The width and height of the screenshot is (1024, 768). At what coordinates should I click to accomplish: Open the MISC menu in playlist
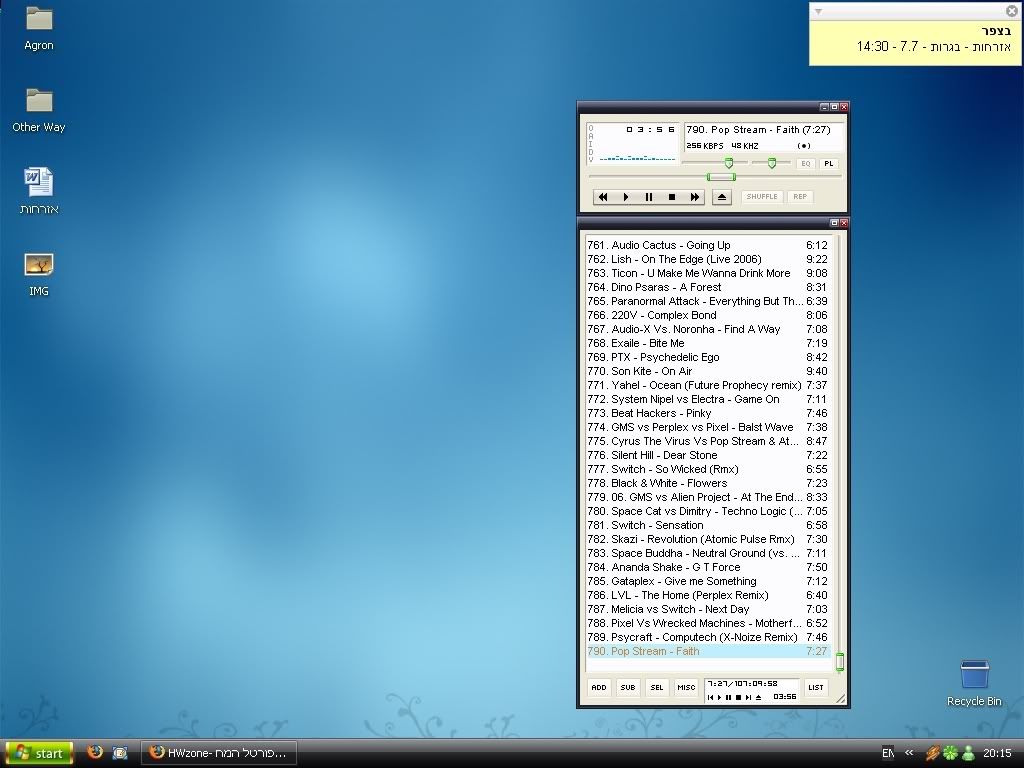click(x=686, y=687)
